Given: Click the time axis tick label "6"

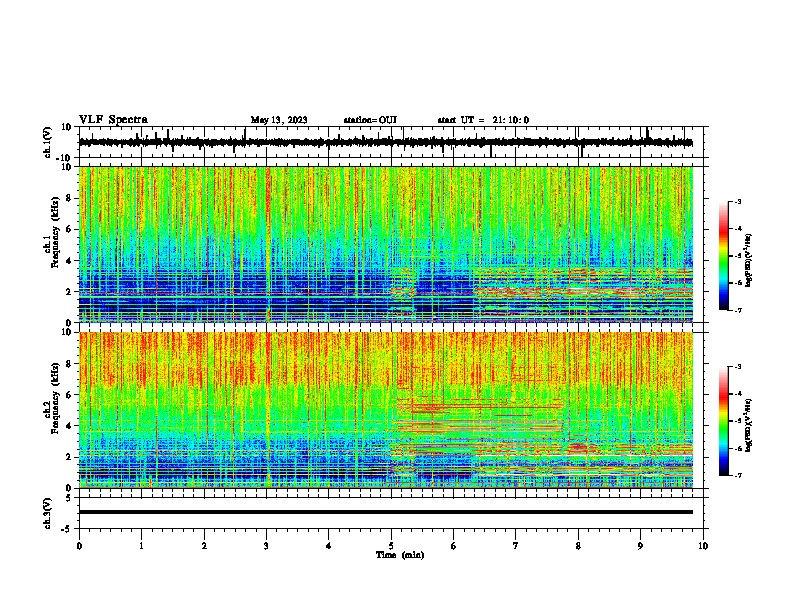Looking at the screenshot, I should point(454,546).
